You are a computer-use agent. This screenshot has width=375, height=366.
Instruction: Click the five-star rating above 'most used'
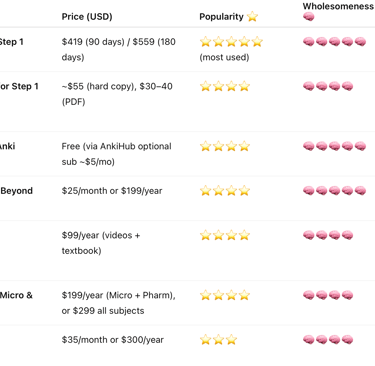pyautogui.click(x=231, y=42)
